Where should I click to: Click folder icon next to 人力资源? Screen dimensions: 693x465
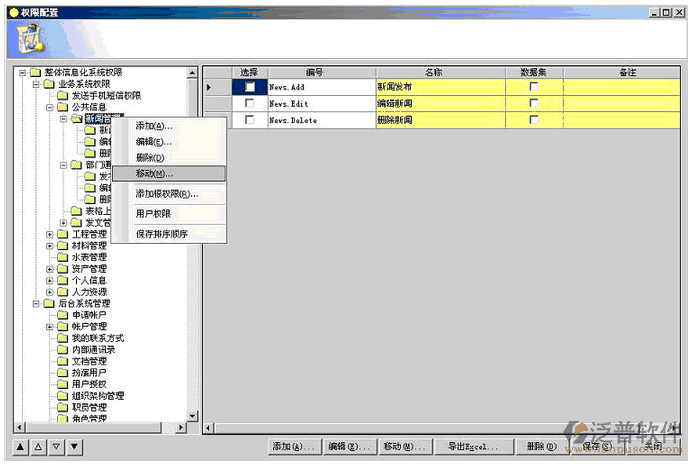point(63,292)
